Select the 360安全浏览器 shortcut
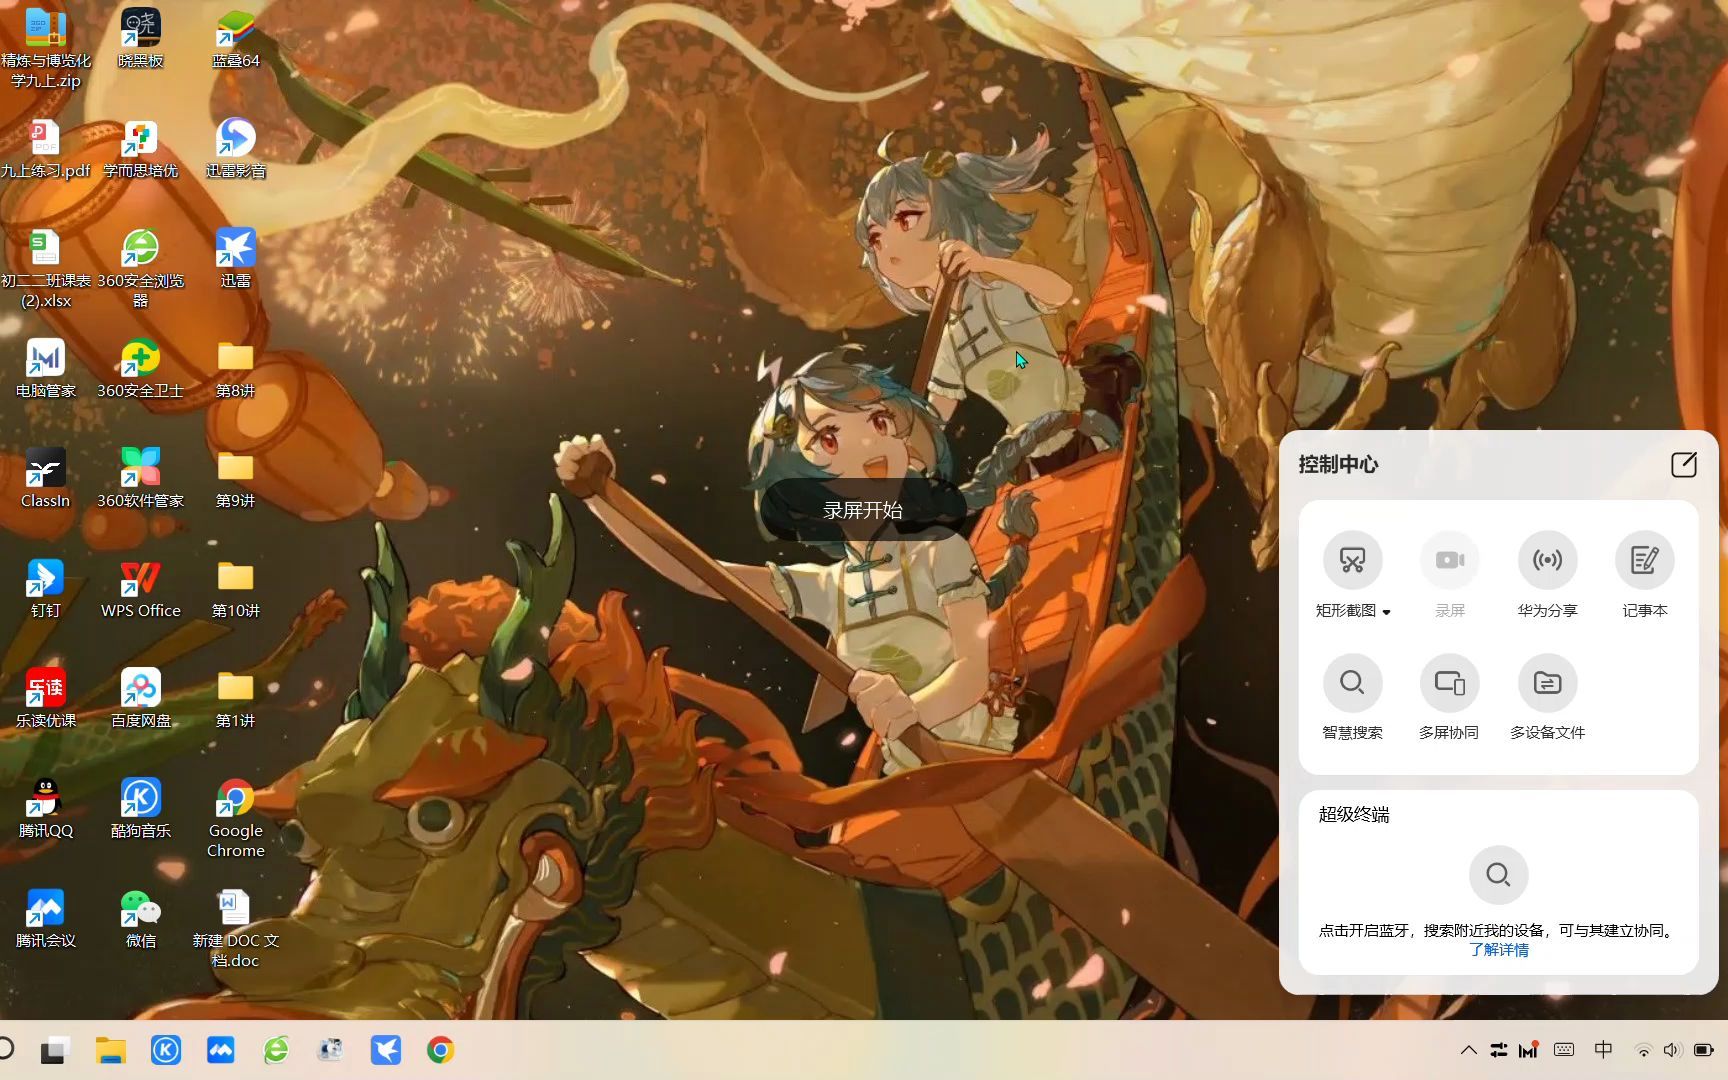 [x=141, y=268]
